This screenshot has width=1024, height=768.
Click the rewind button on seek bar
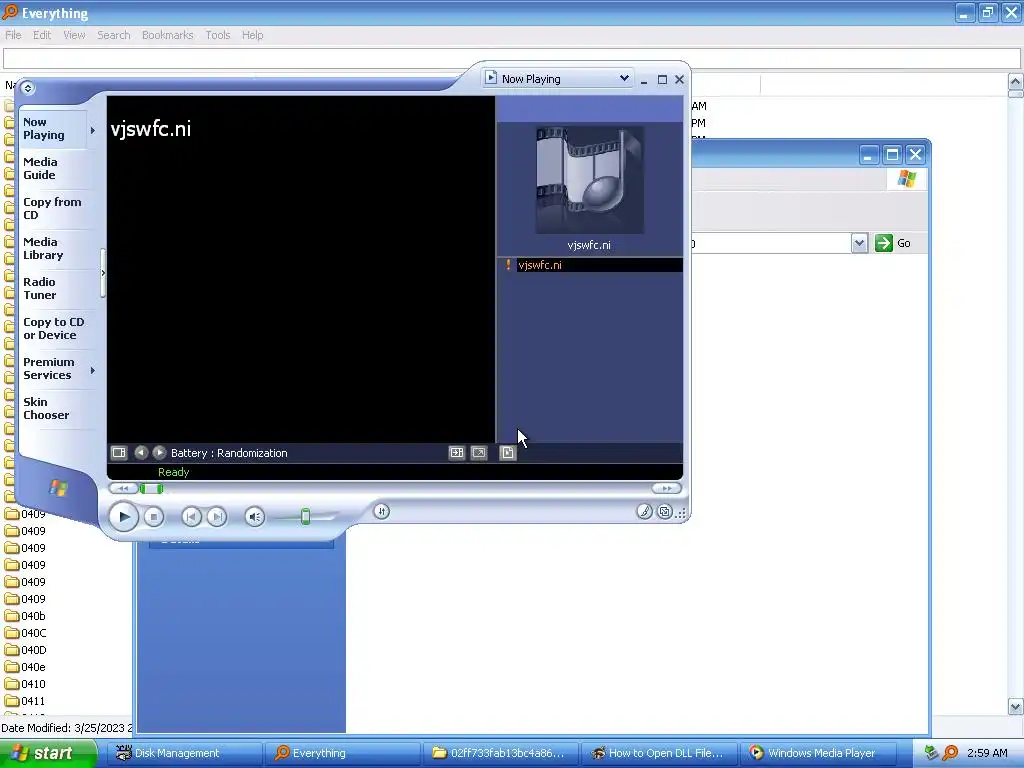(123, 488)
